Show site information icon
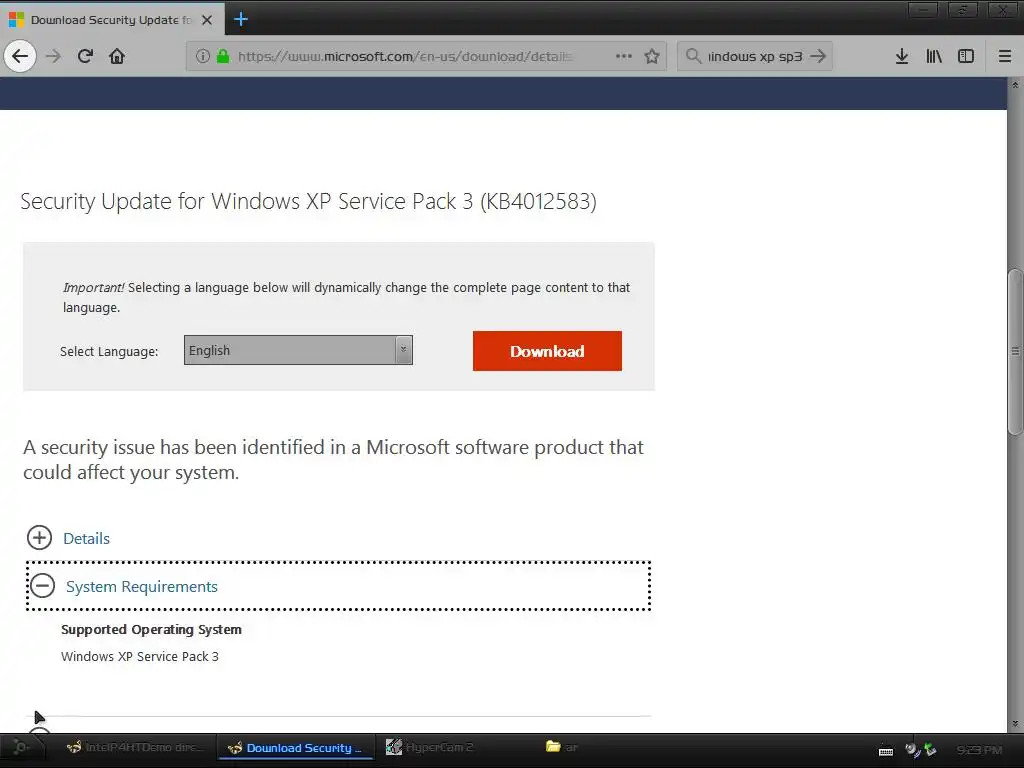This screenshot has width=1024, height=768. coord(203,56)
